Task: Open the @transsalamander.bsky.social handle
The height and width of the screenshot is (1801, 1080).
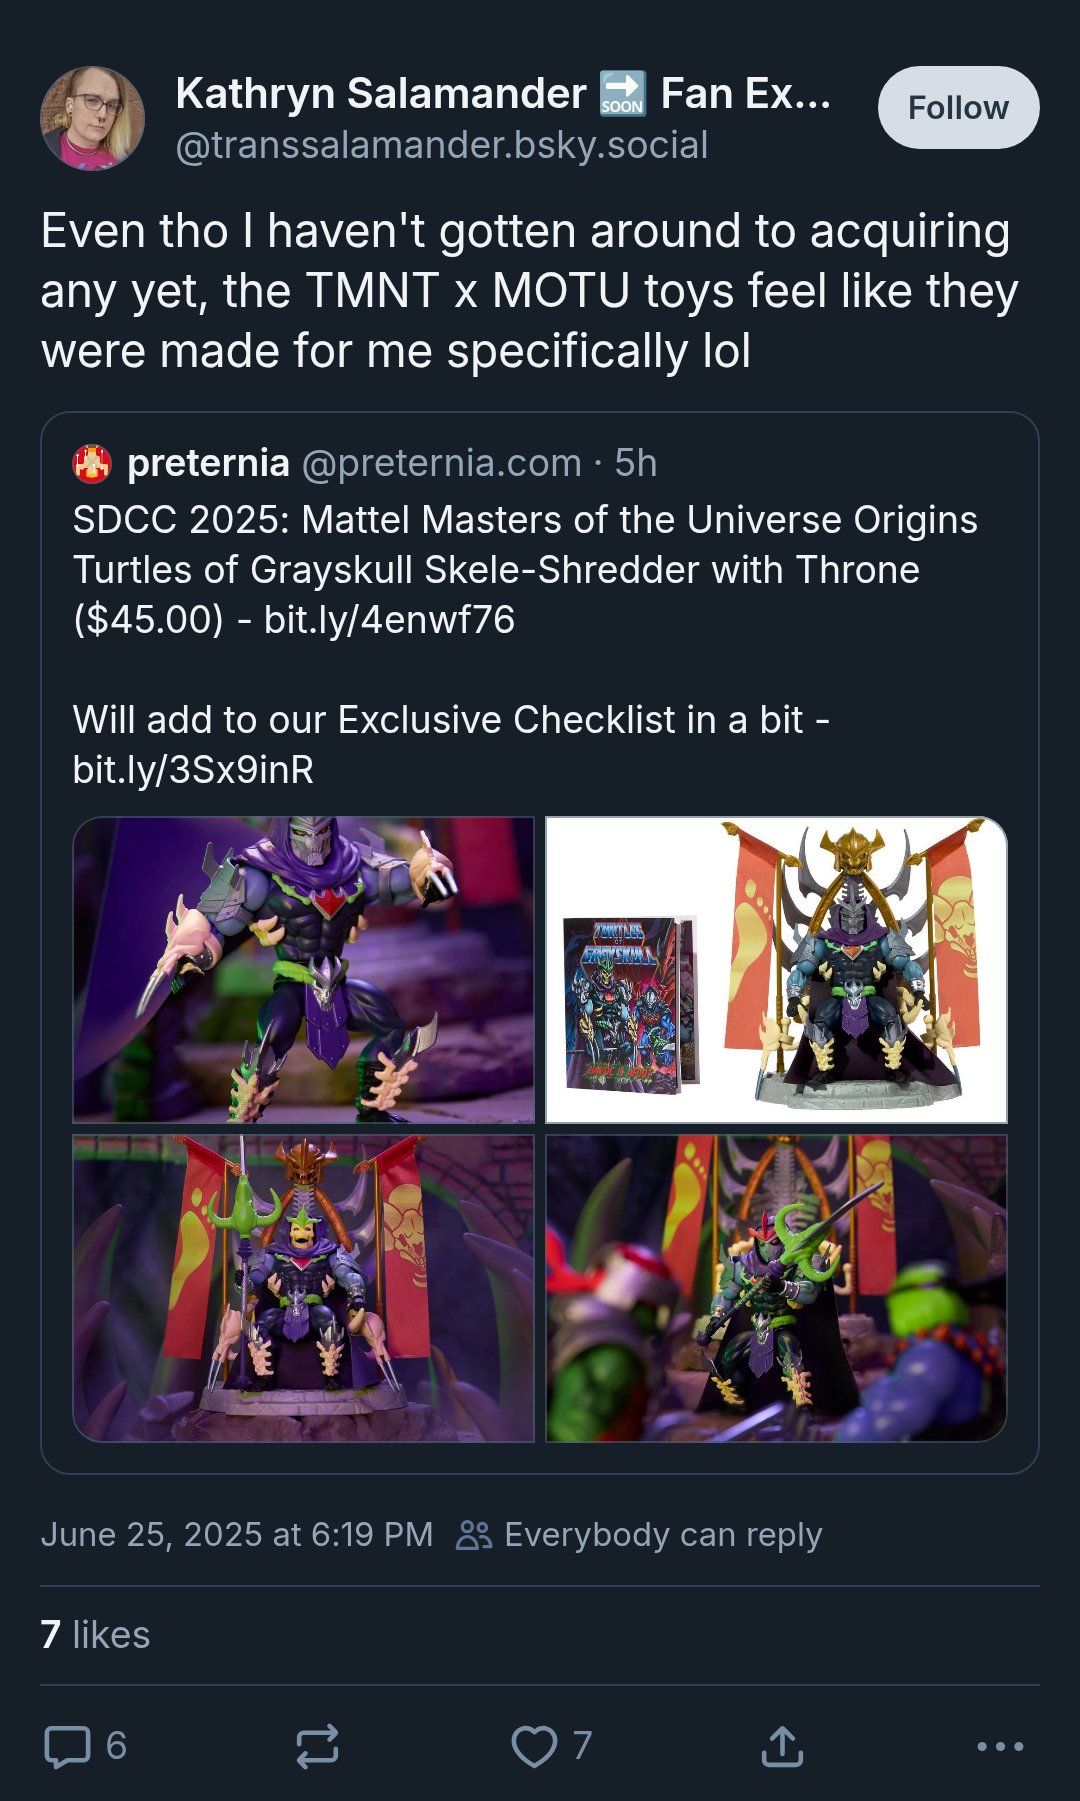Action: click(442, 145)
